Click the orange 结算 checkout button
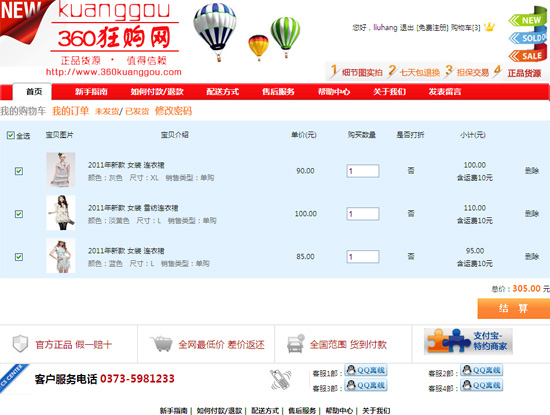 (514, 309)
